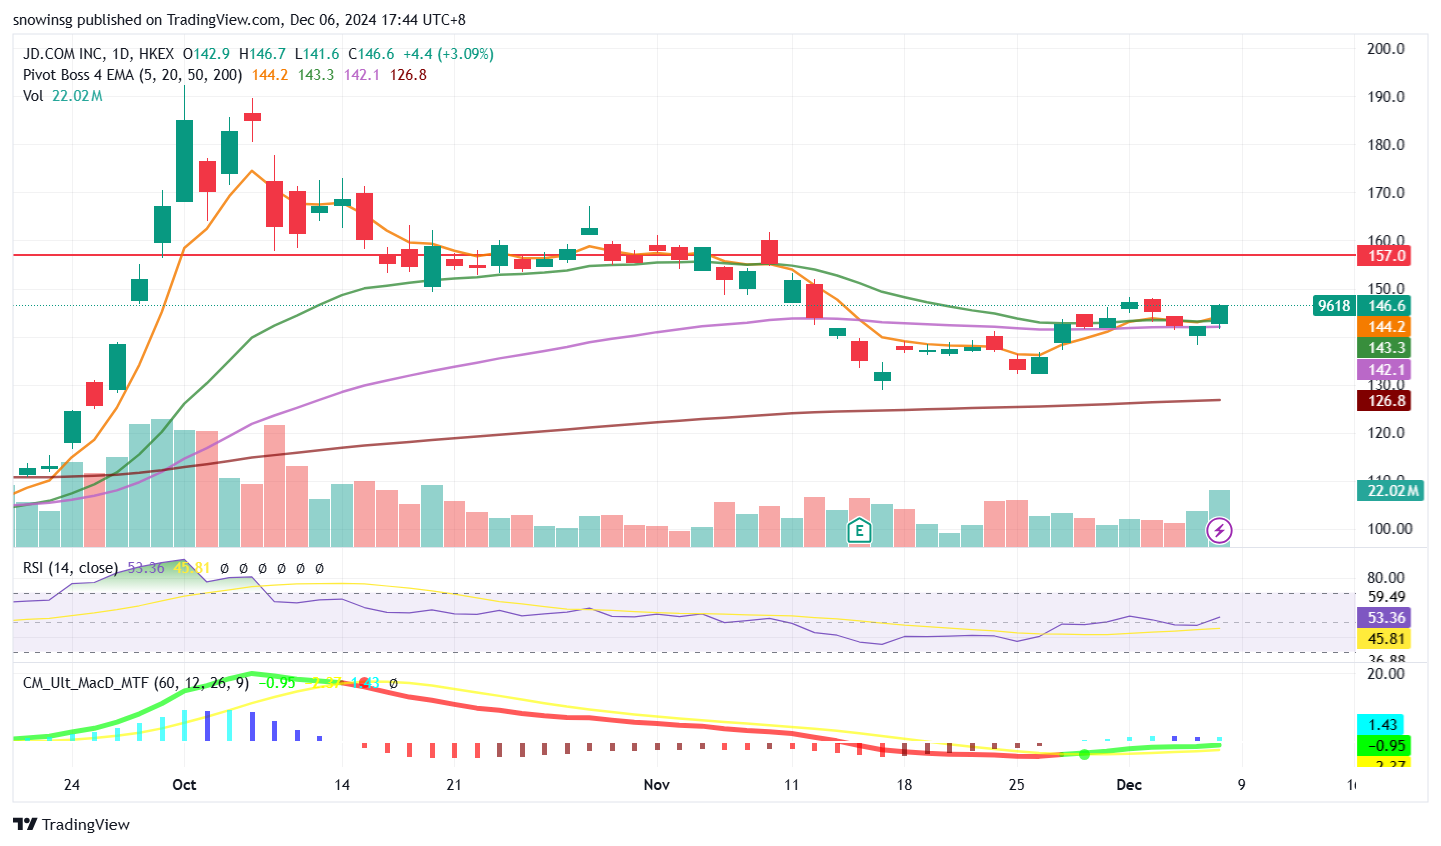This screenshot has height=846, width=1441.
Task: Click the orange 144.2 value in EMA legend
Action: [270, 75]
